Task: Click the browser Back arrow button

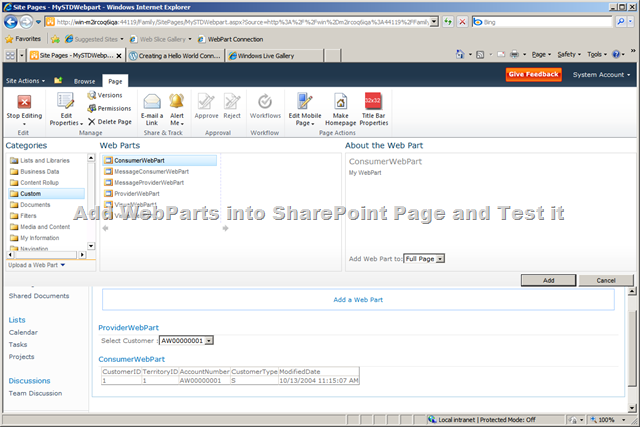Action: 11,22
